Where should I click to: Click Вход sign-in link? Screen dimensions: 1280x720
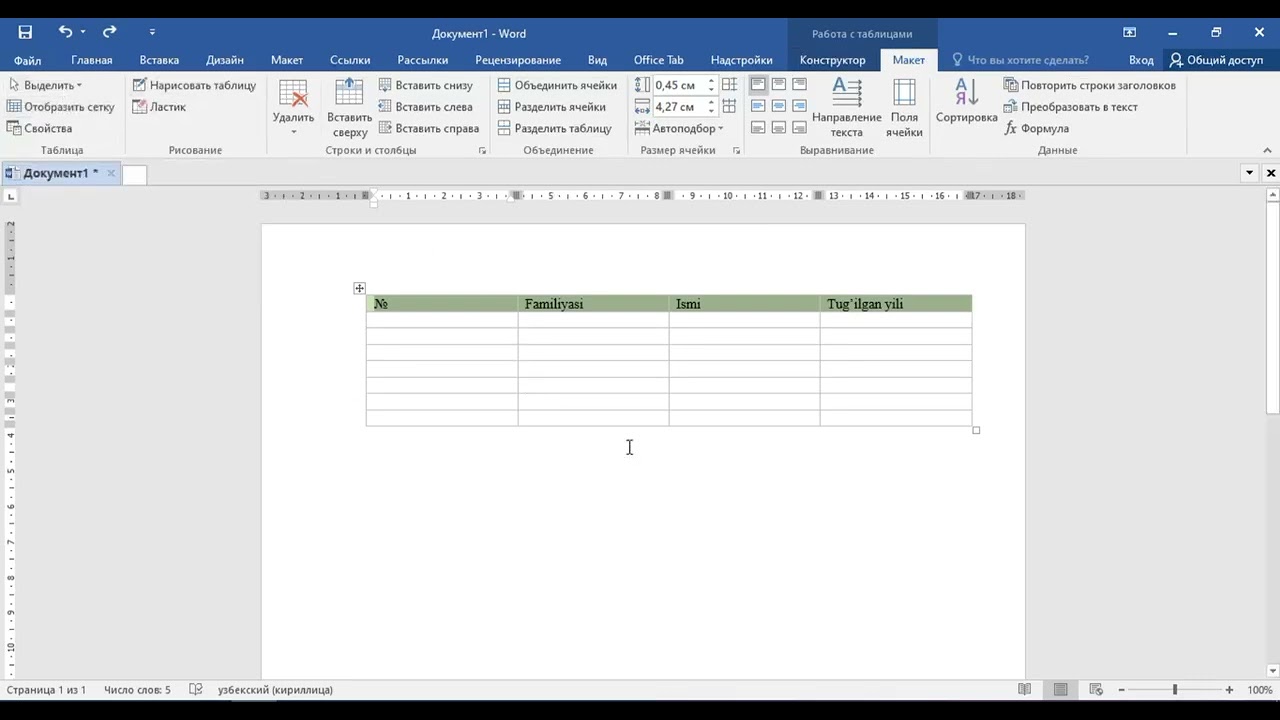1141,60
